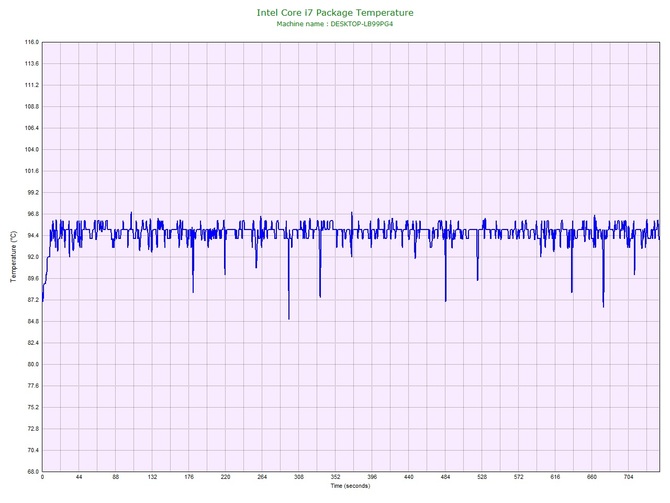
Task: Click y-axis value 87.2
Action: [x=33, y=300]
